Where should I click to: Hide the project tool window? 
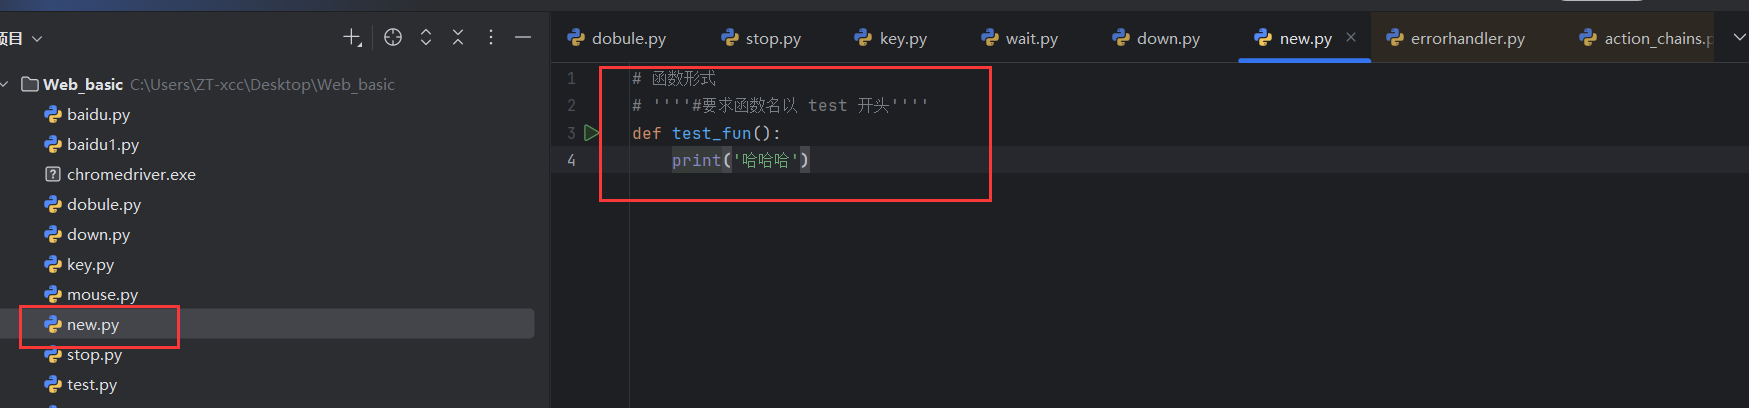click(523, 38)
